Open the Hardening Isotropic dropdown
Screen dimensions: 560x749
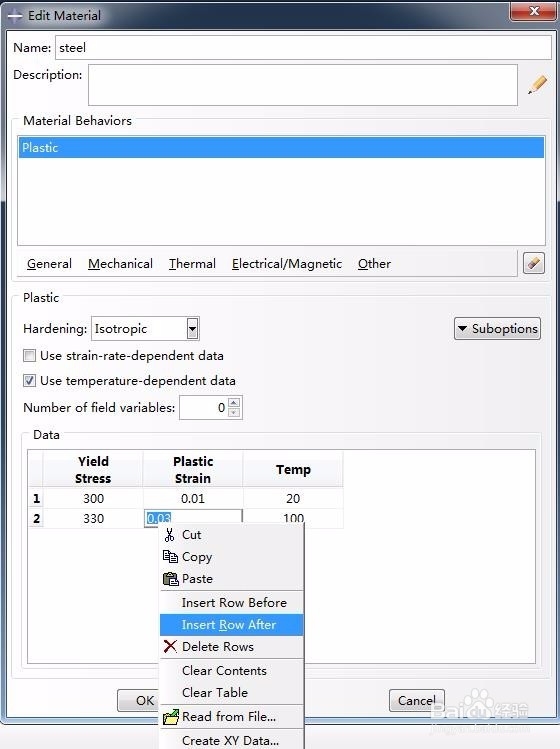pos(192,329)
